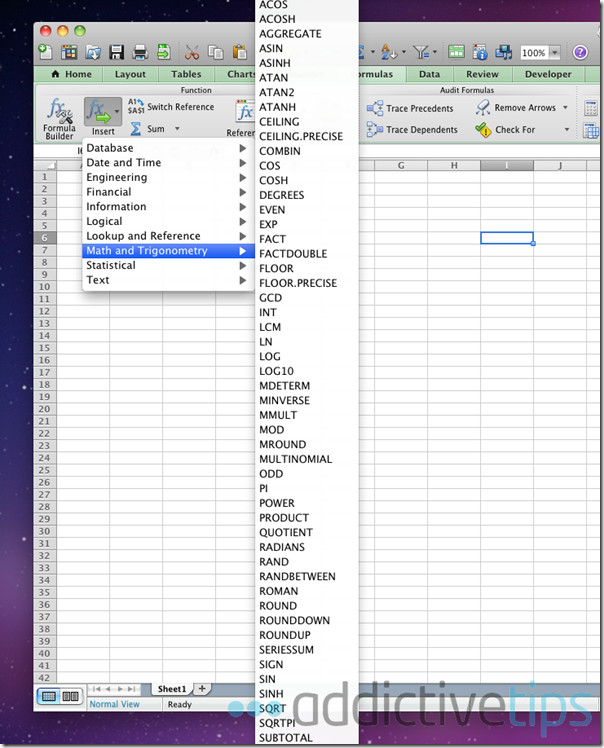Open the Remove Arrows dropdown arrow
This screenshot has width=604, height=748.
565,108
